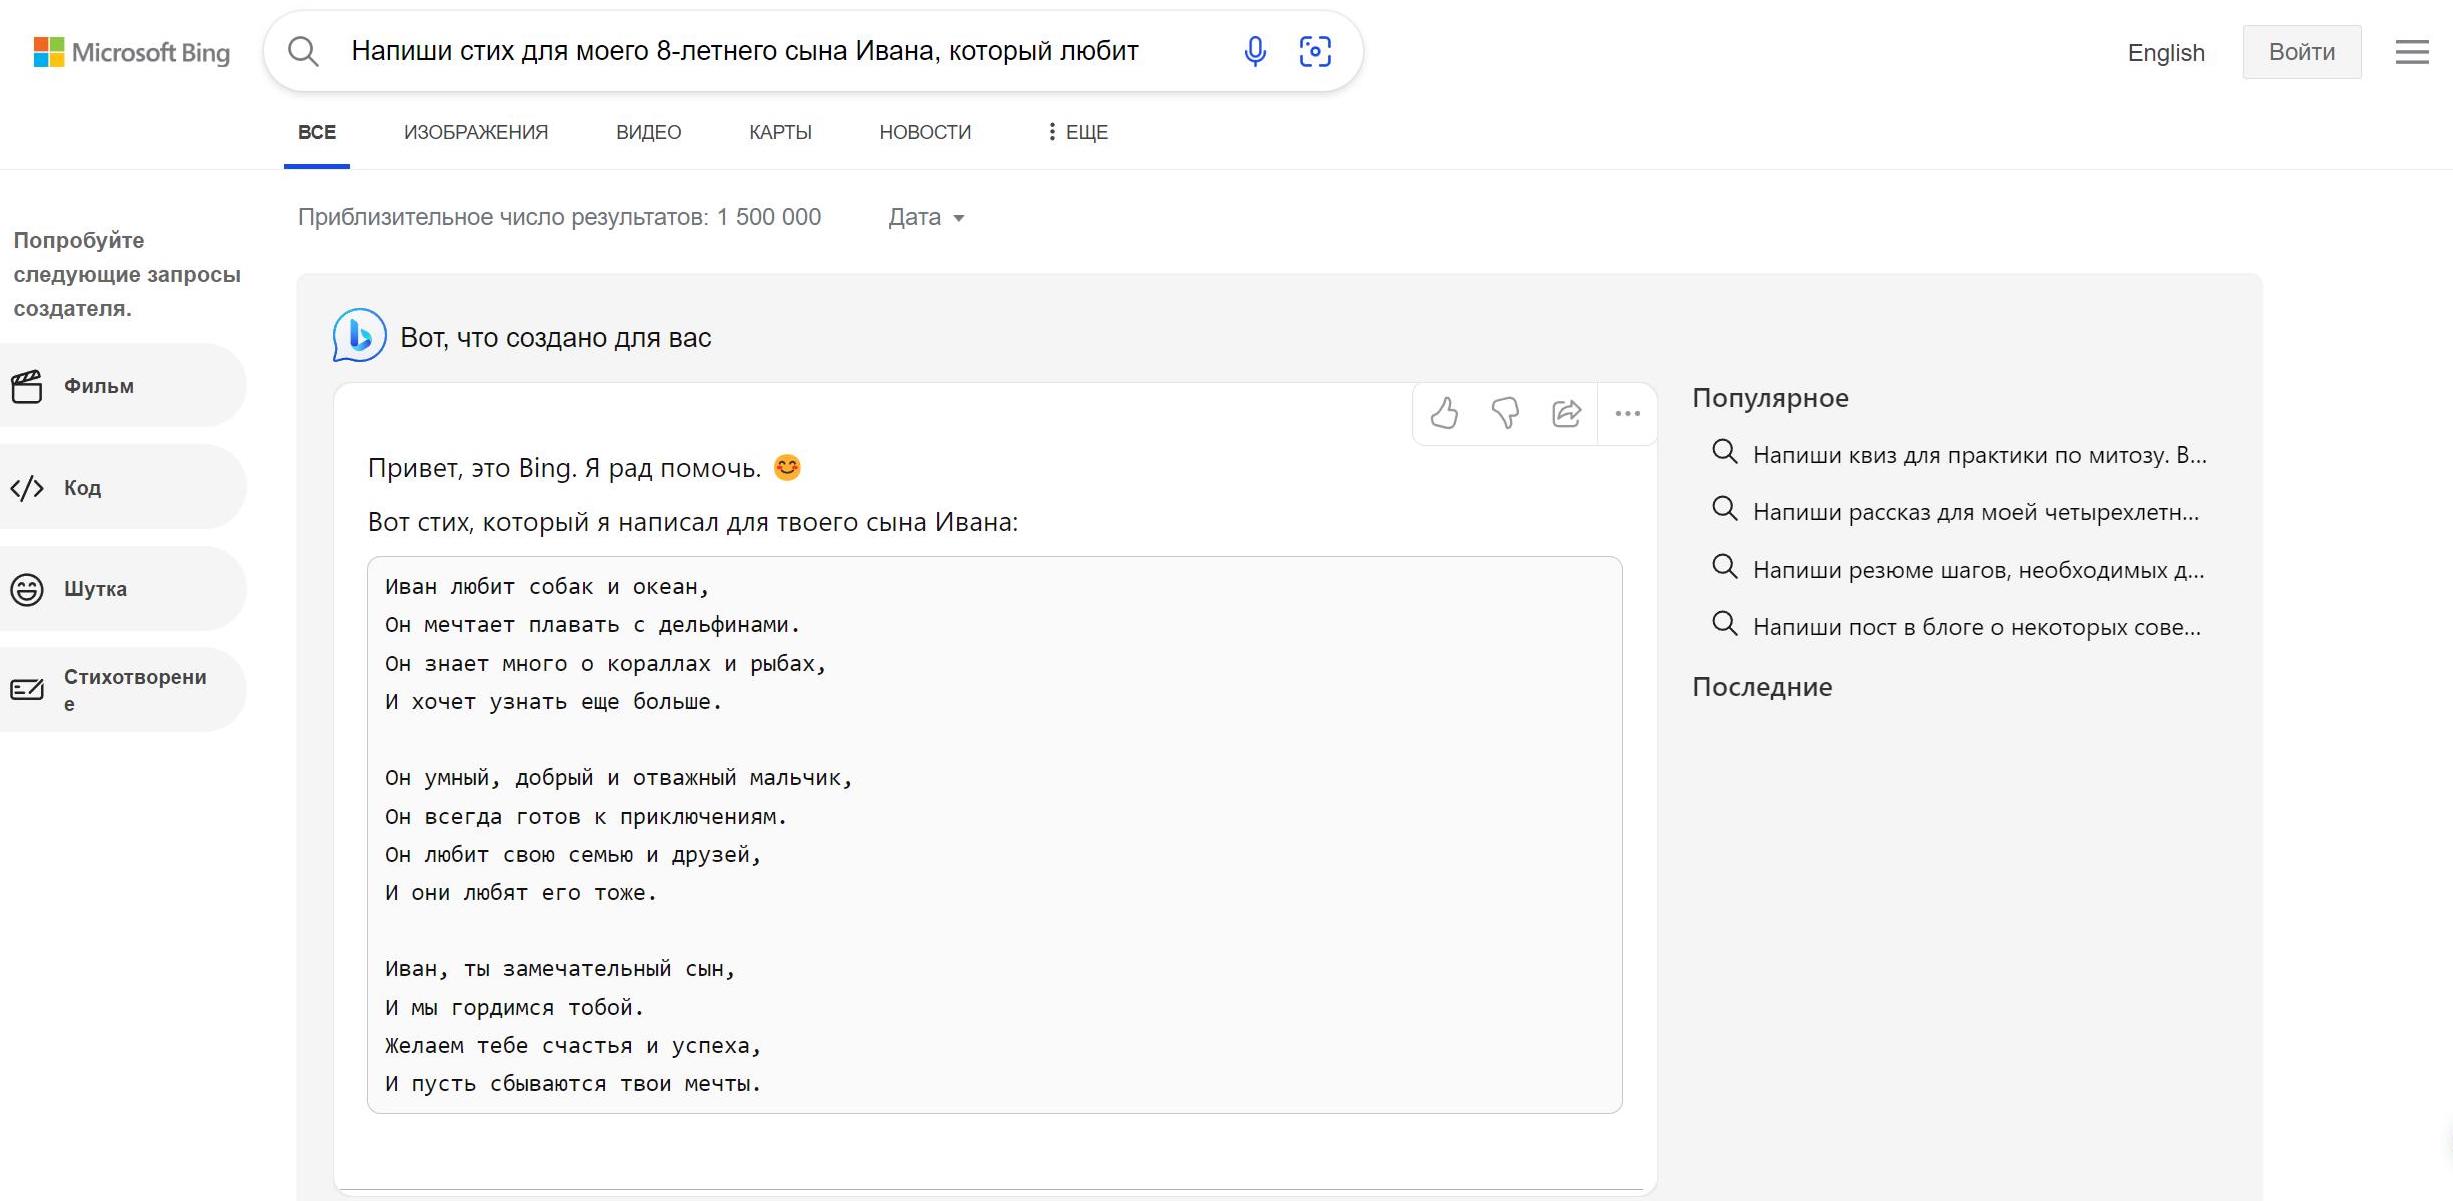The height and width of the screenshot is (1201, 2453).
Task: Click into the search query text field
Action: pyautogui.click(x=744, y=51)
